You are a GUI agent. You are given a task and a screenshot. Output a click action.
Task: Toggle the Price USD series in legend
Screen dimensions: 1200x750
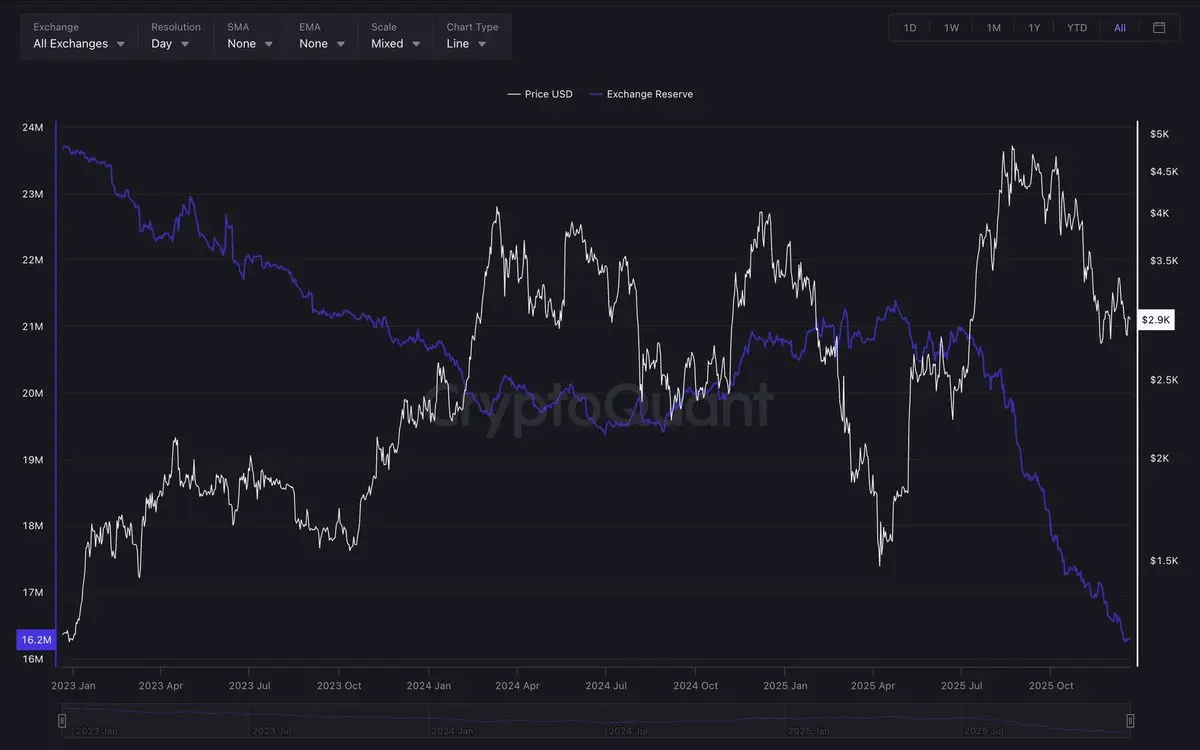(540, 94)
